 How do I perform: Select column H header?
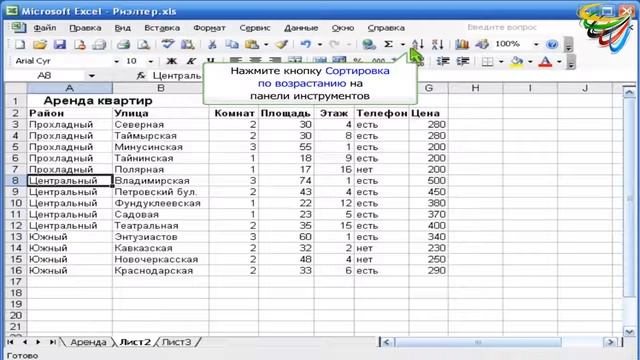(x=476, y=88)
